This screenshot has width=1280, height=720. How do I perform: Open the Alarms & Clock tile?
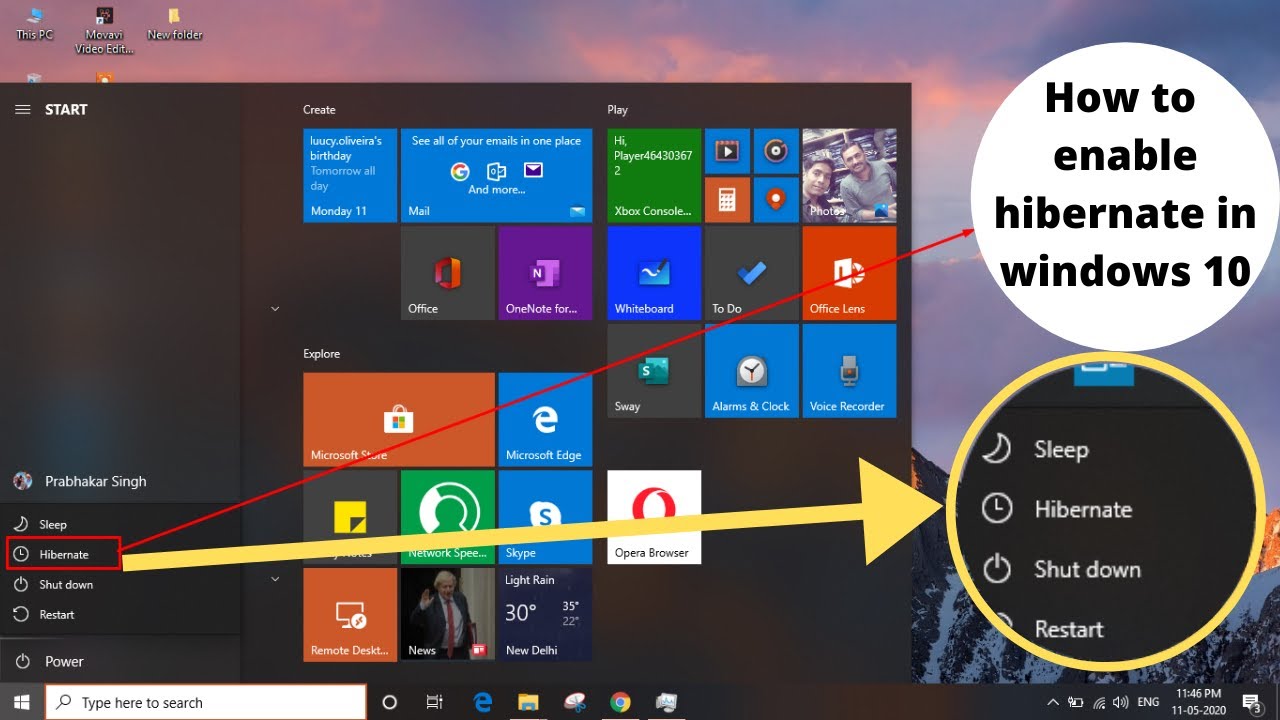pos(752,371)
